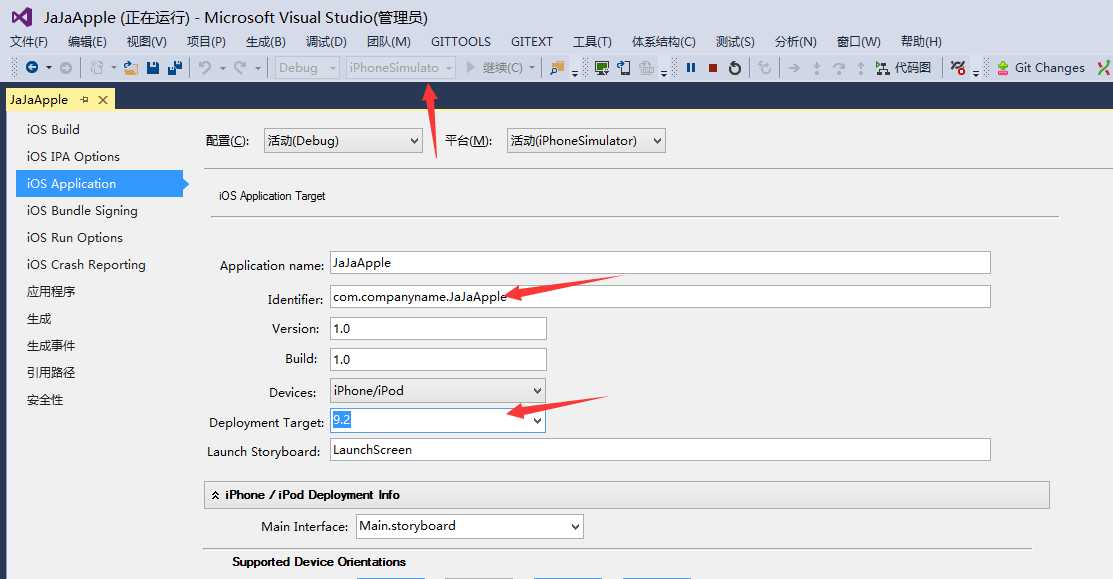Open the 帮助(H) menu
Screen dimensions: 1113x579
pyautogui.click(x=921, y=41)
